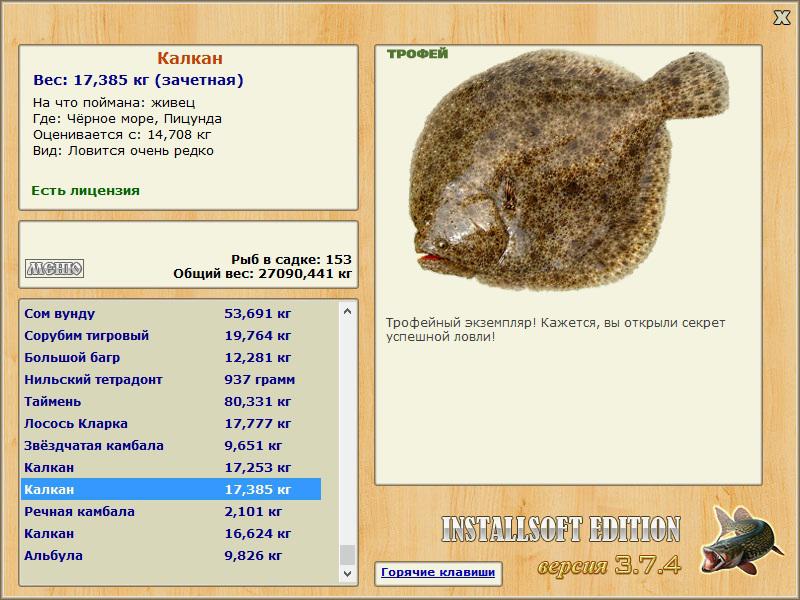This screenshot has height=600, width=800.
Task: Select Речная камбала entry
Action: (171, 511)
